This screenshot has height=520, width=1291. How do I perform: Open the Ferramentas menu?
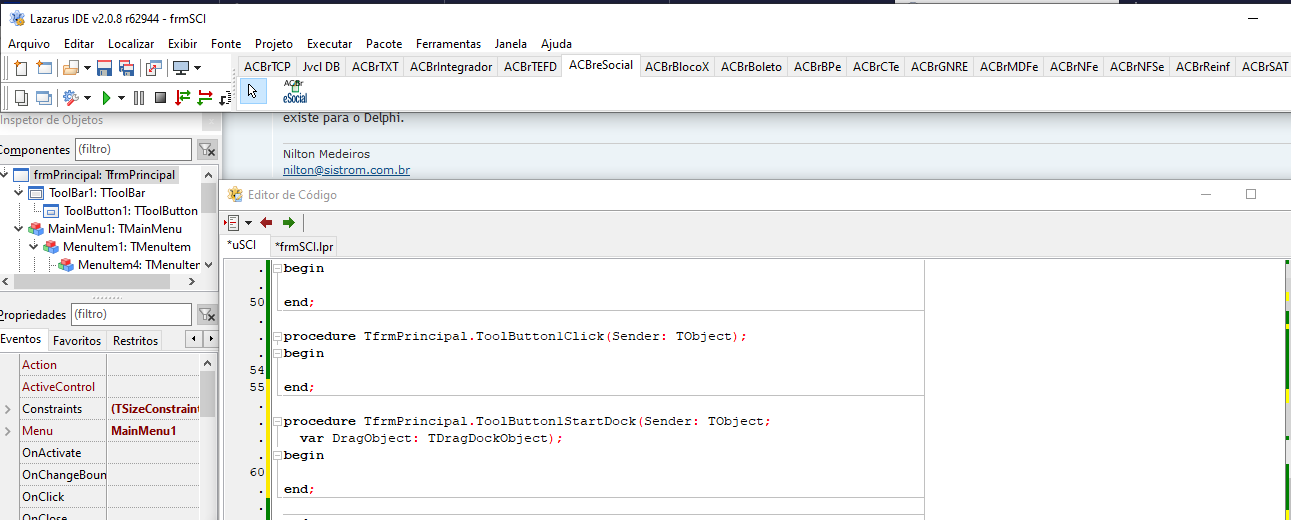448,44
